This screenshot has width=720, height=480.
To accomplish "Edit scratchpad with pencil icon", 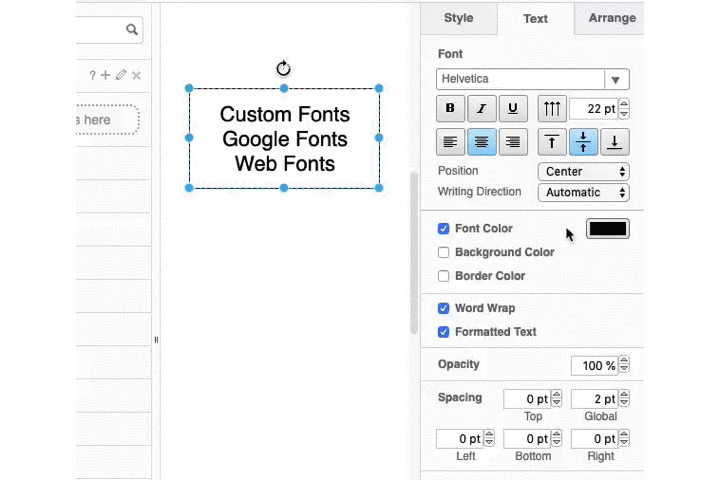I will (x=121, y=75).
